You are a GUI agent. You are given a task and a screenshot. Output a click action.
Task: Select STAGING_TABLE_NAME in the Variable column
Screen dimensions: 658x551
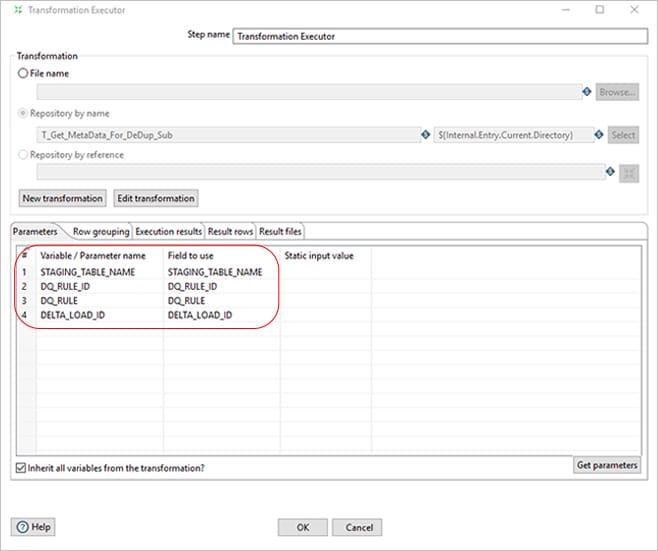[x=88, y=272]
